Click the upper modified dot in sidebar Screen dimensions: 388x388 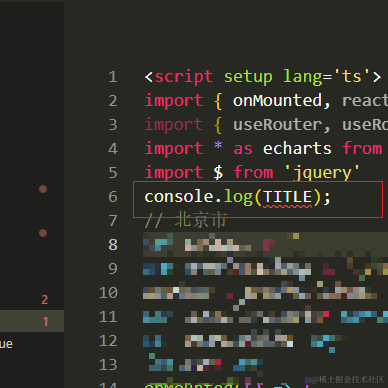coord(43,189)
